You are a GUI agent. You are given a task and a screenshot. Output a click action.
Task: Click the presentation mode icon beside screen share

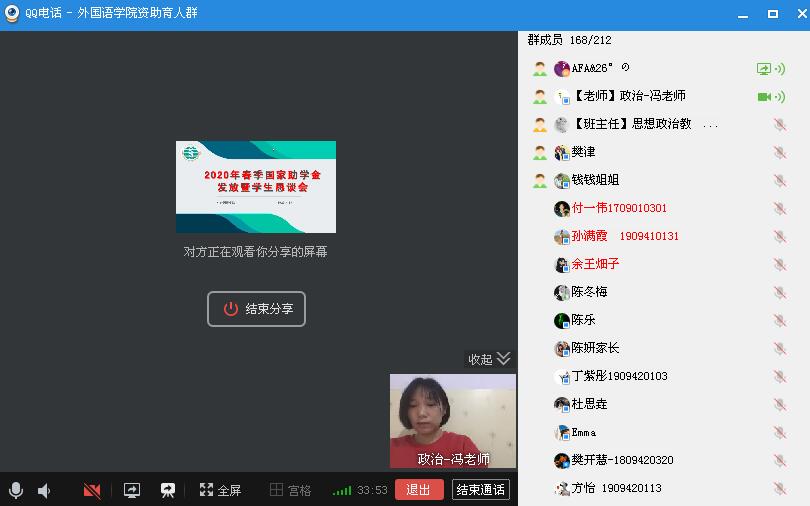[x=168, y=490]
